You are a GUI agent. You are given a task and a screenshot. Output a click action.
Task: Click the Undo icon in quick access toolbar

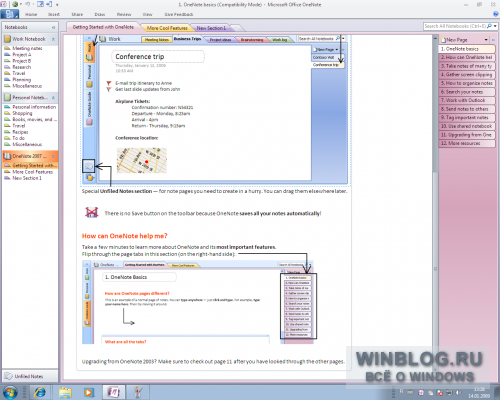pyautogui.click(x=28, y=4)
